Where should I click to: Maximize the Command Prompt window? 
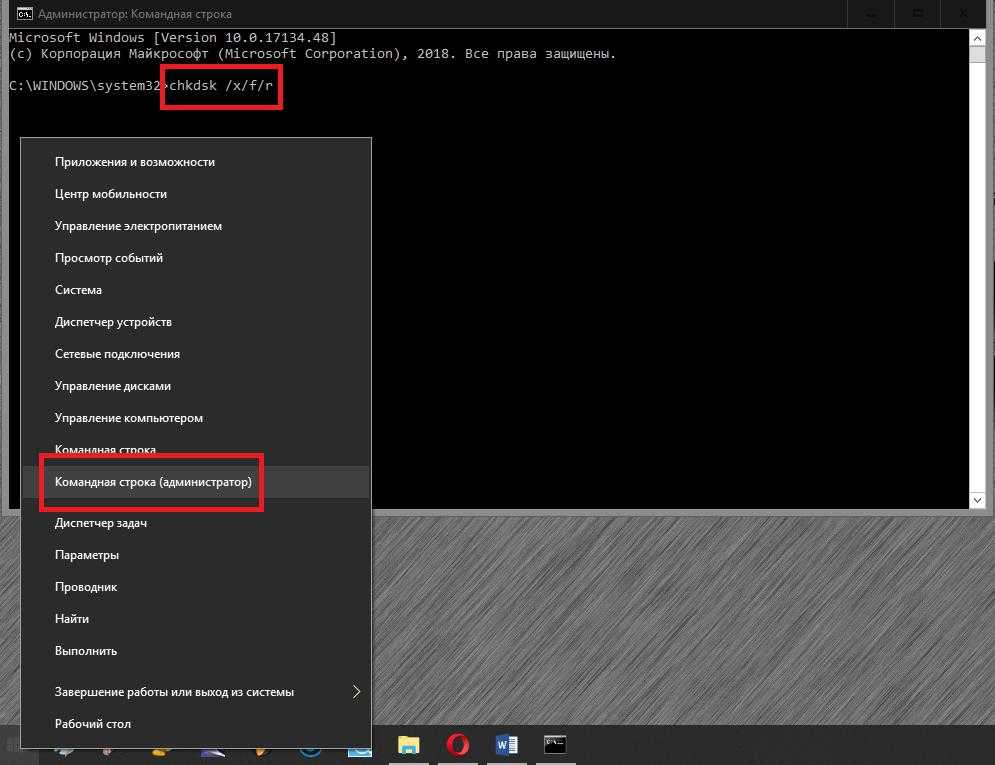point(917,13)
